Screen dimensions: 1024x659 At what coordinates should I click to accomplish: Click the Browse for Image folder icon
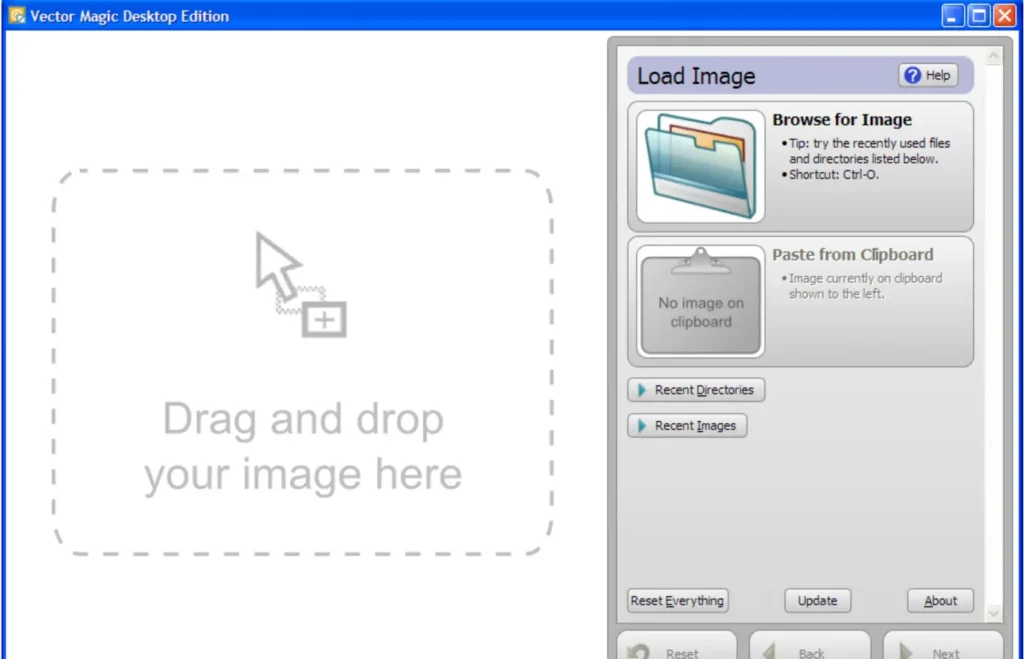tap(697, 163)
